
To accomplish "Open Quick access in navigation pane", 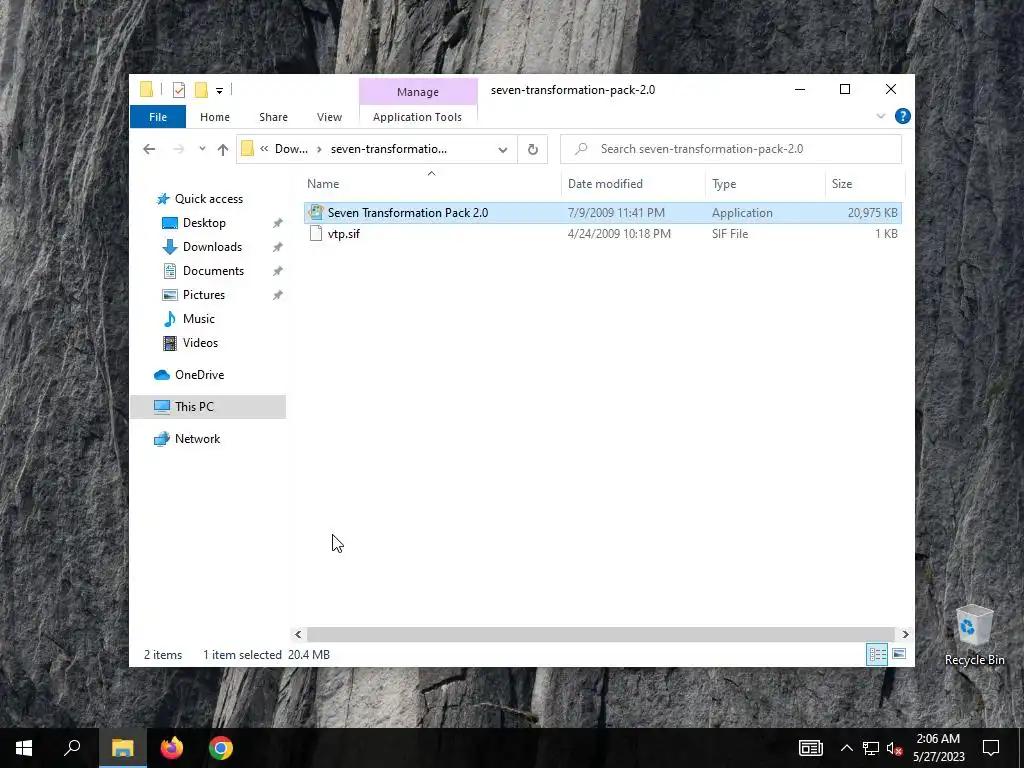I will [208, 199].
